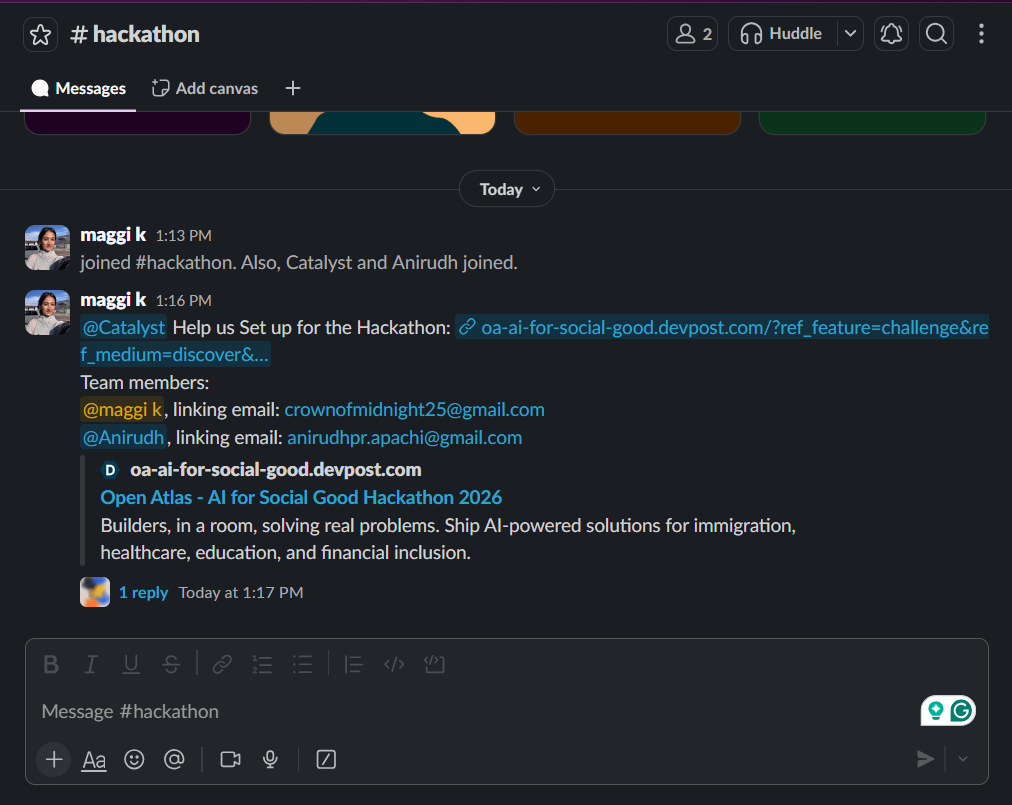1012x805 pixels.
Task: Start a Huddle in this channel
Action: pyautogui.click(x=782, y=34)
